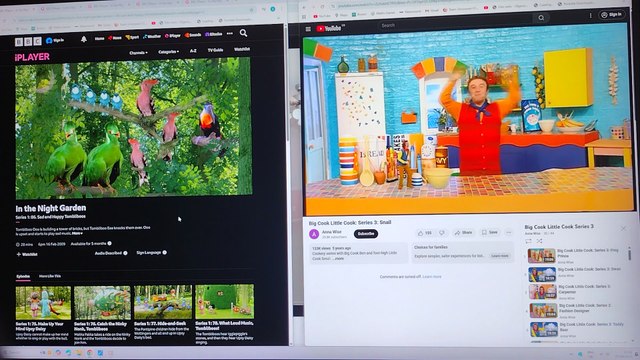Open YouTube settings three-dot menu

[x=590, y=16]
